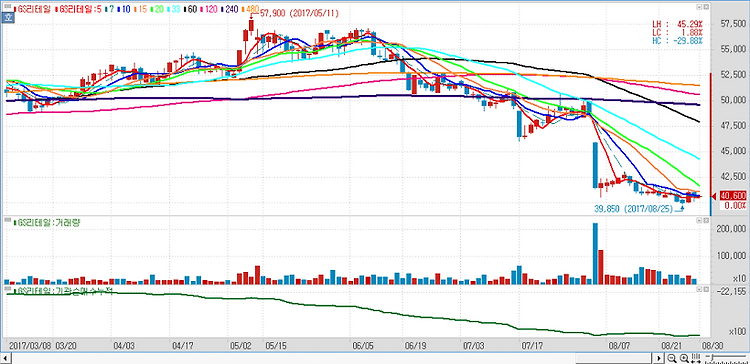
Task: Select the 120-day moving average legend
Action: coord(209,9)
